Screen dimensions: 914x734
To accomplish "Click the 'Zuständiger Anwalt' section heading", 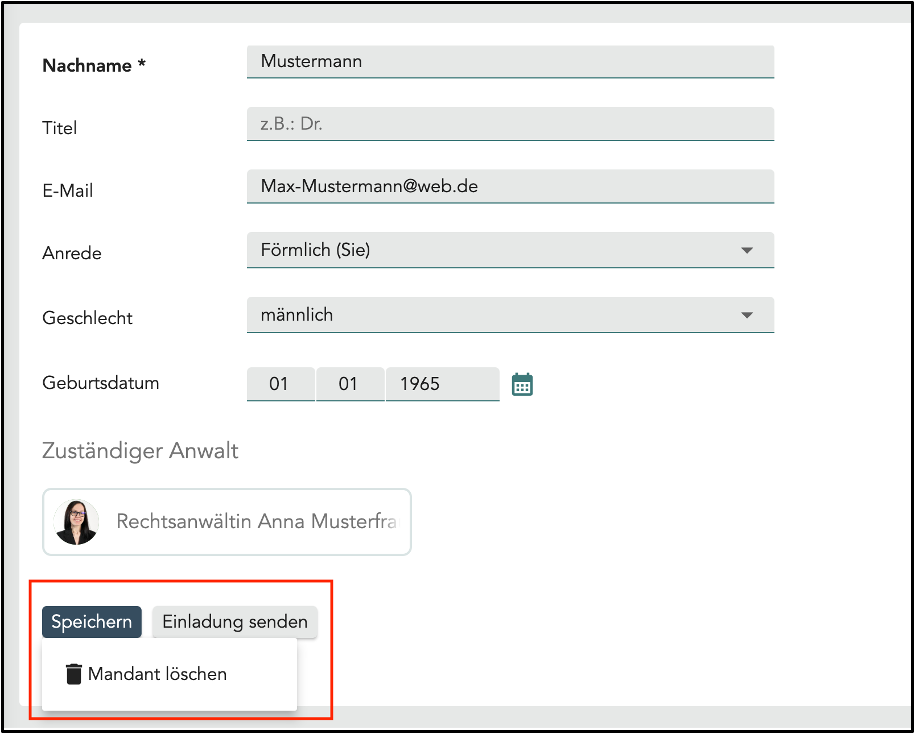I will point(140,451).
